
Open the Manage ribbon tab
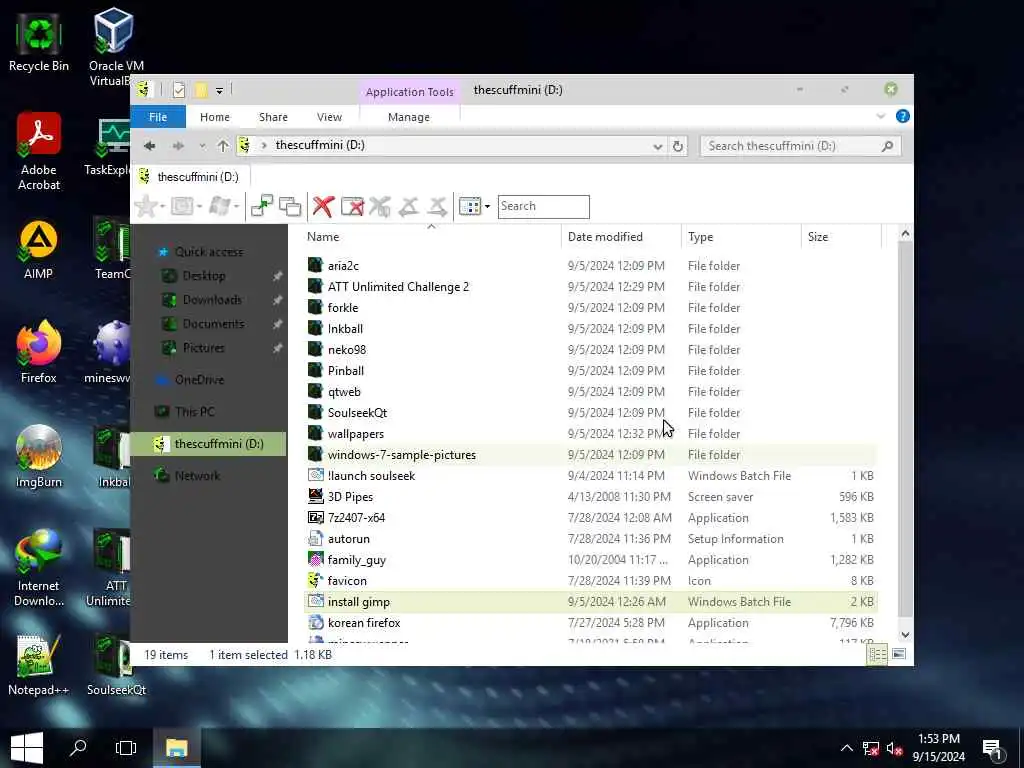tap(409, 117)
